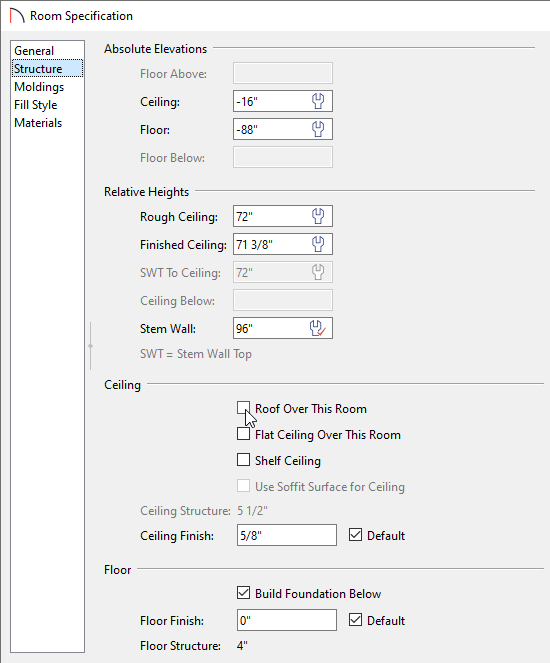
Task: Check Flat Ceiling Over This Room
Action: click(x=244, y=434)
